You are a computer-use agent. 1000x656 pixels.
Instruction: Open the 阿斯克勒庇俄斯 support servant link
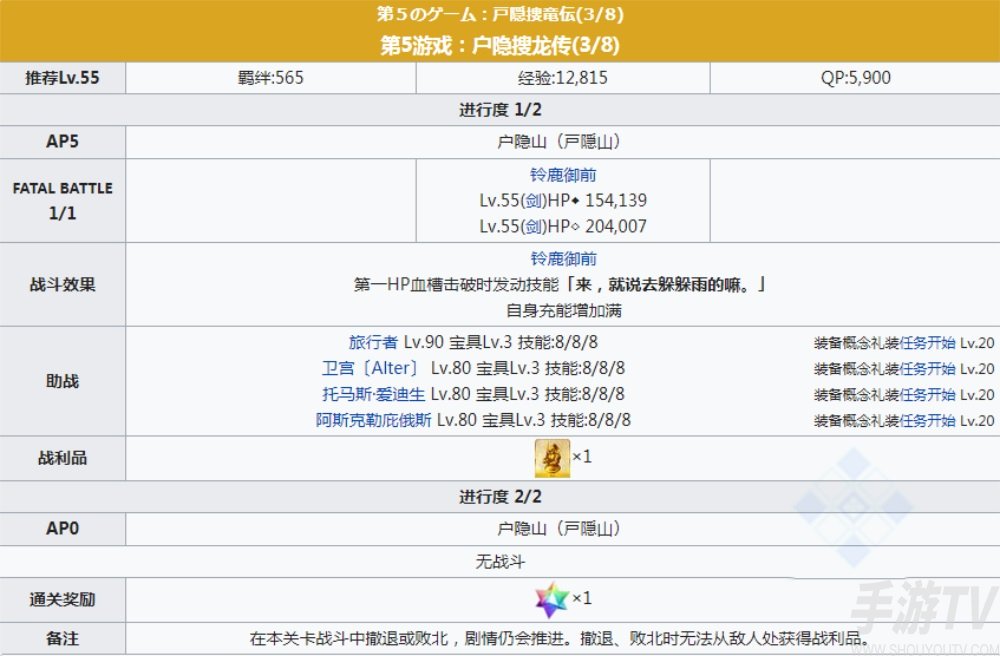point(374,420)
